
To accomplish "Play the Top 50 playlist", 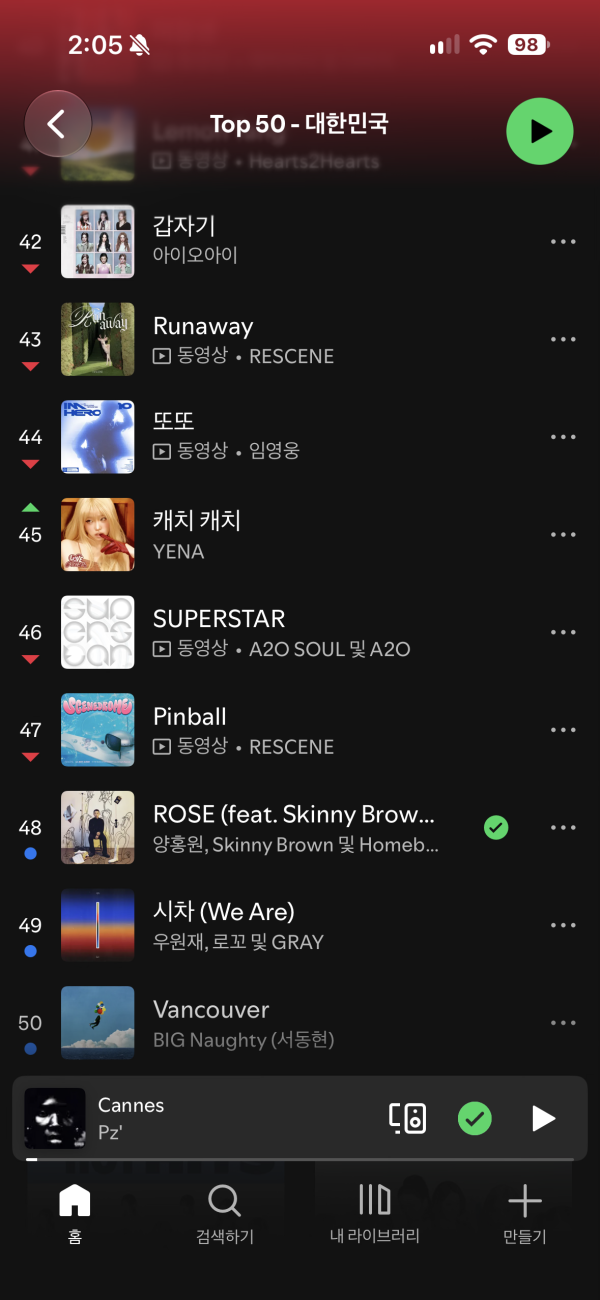I will tap(540, 130).
